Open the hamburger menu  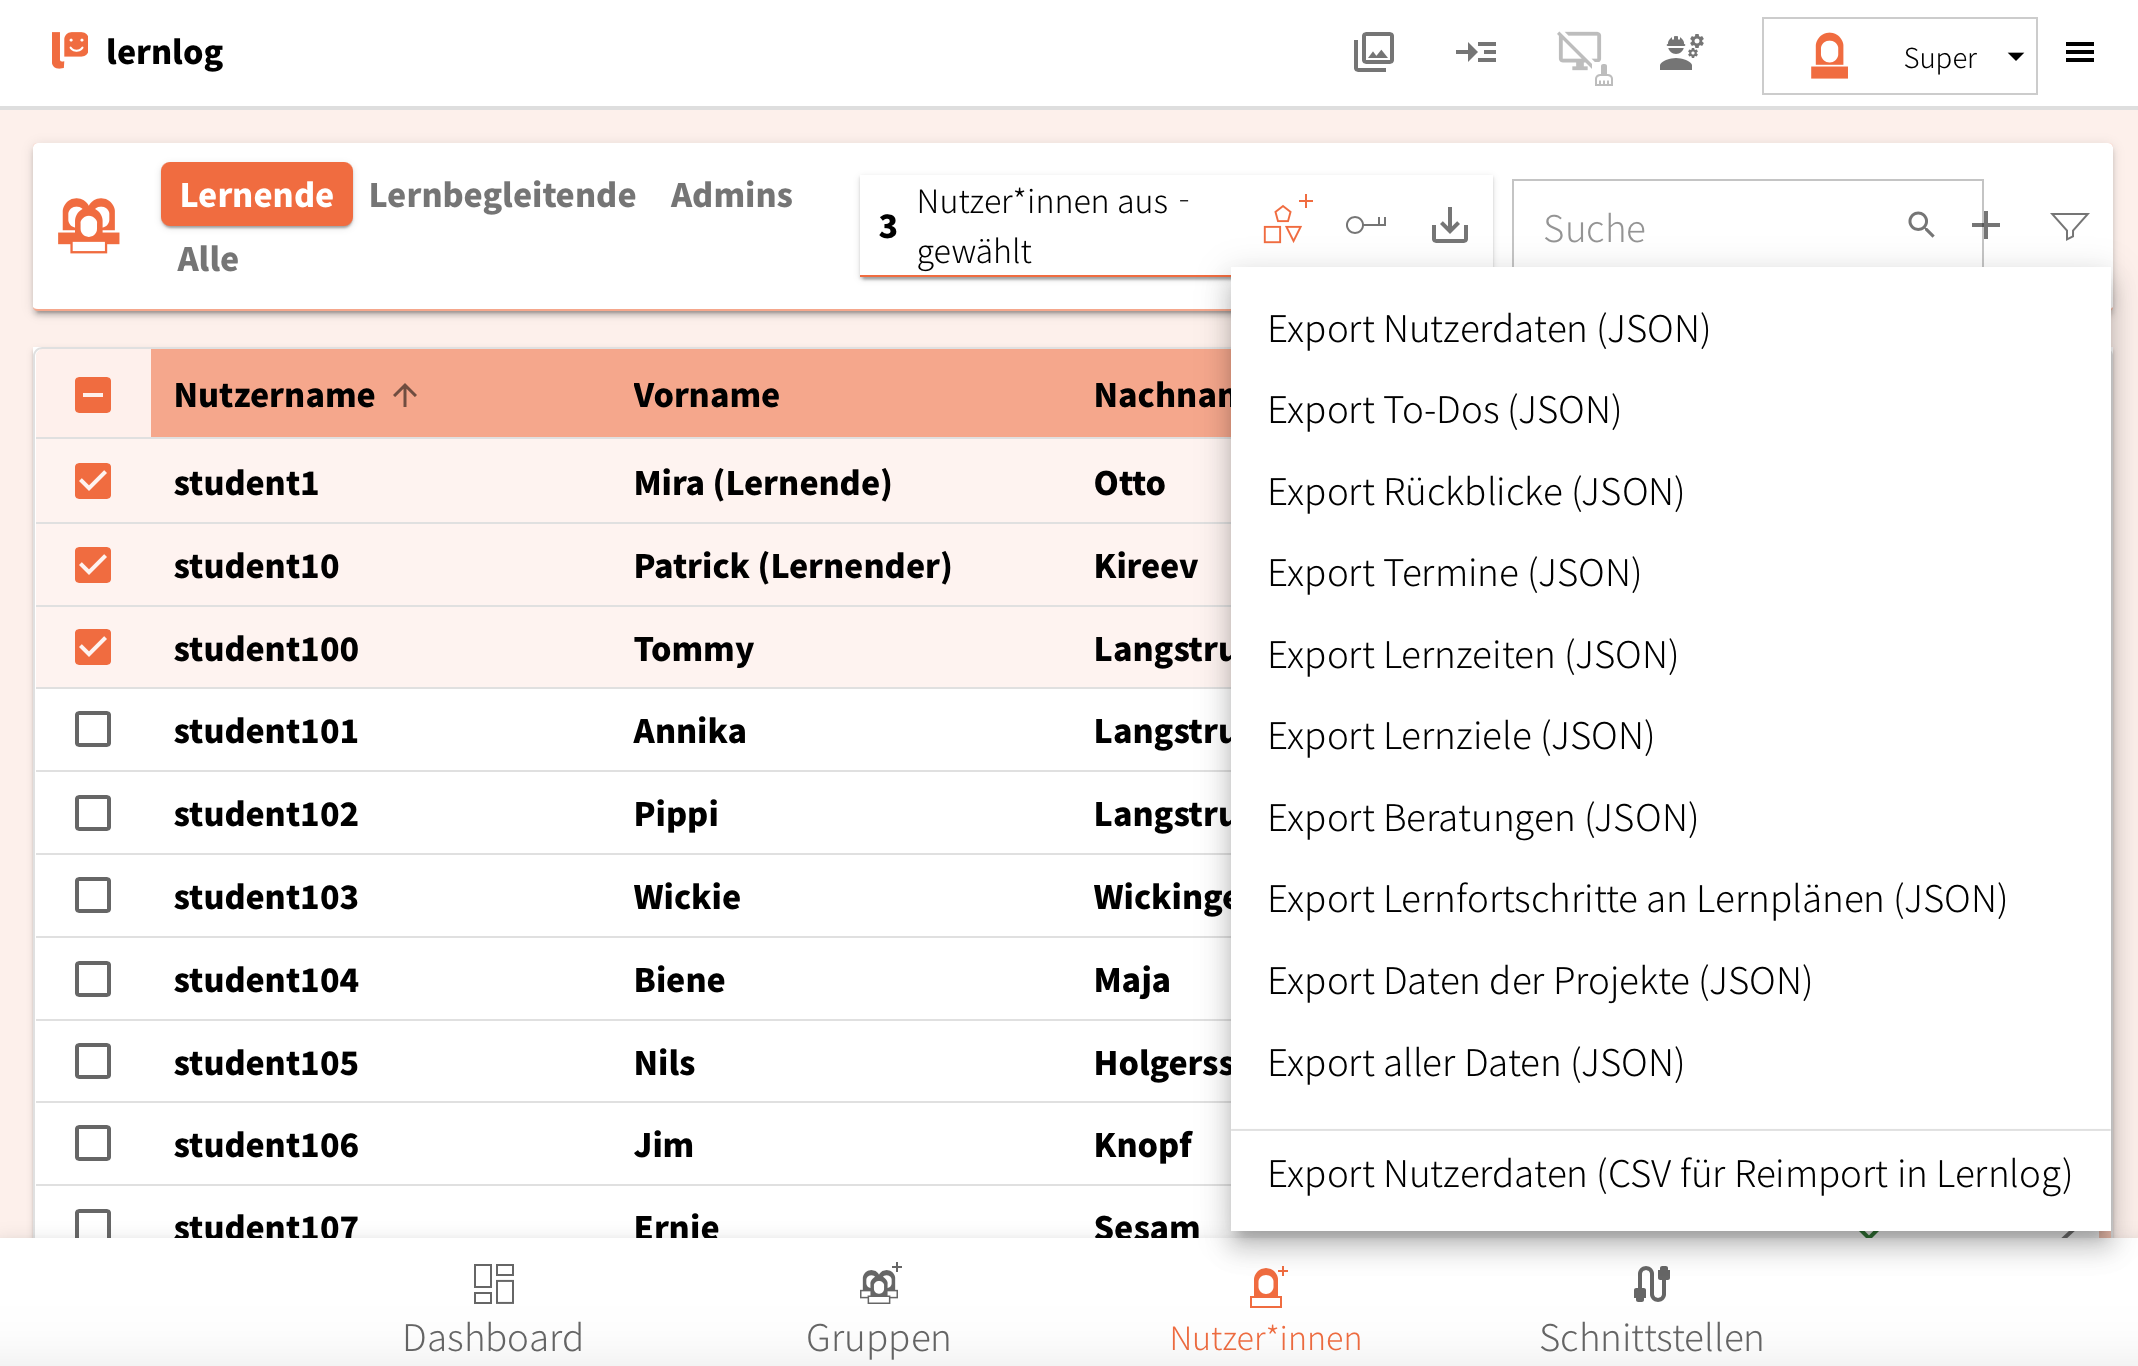(2080, 52)
